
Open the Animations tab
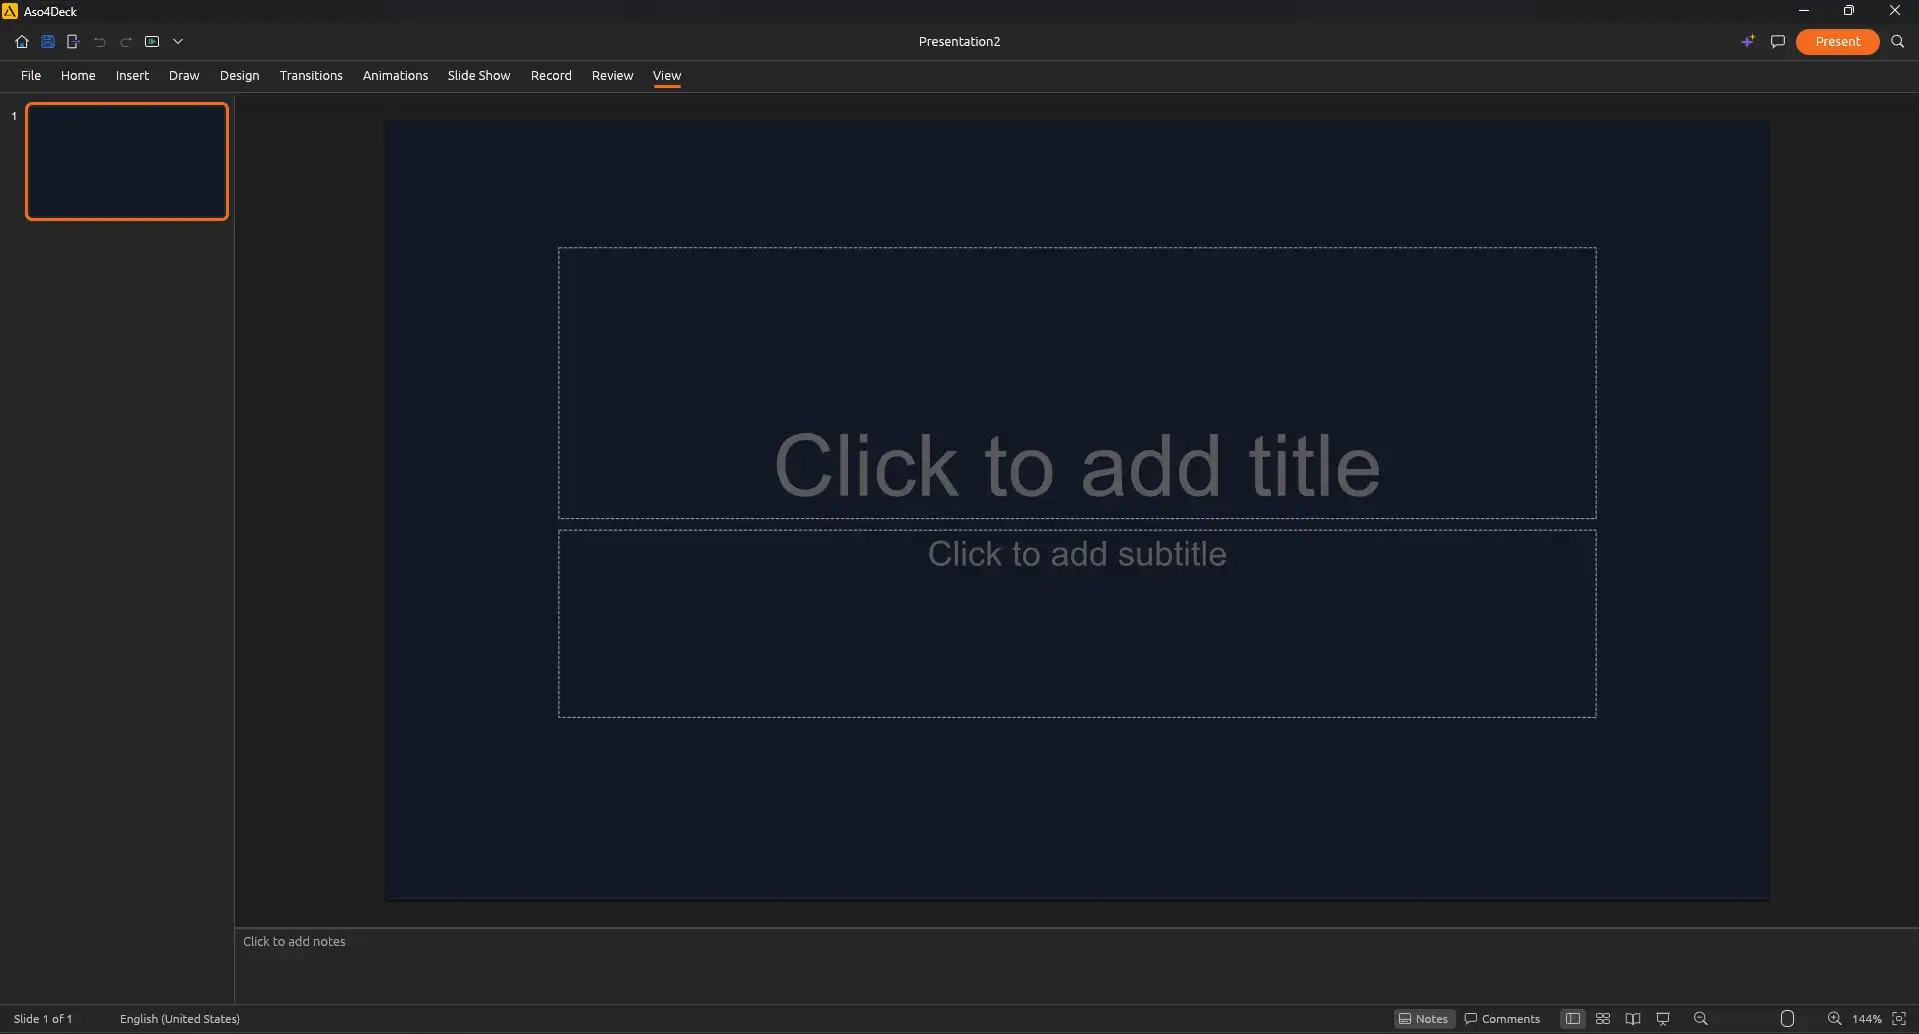(395, 76)
